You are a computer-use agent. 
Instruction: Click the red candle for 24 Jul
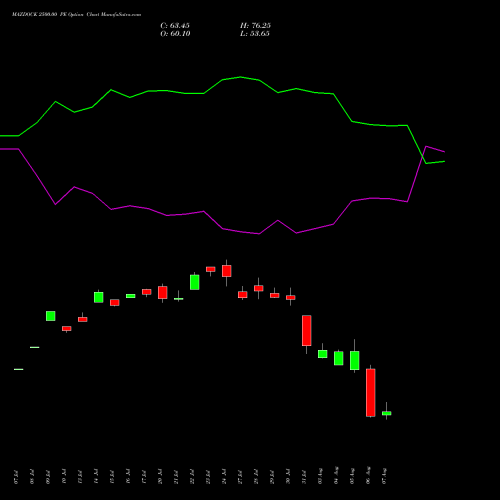(x=227, y=271)
